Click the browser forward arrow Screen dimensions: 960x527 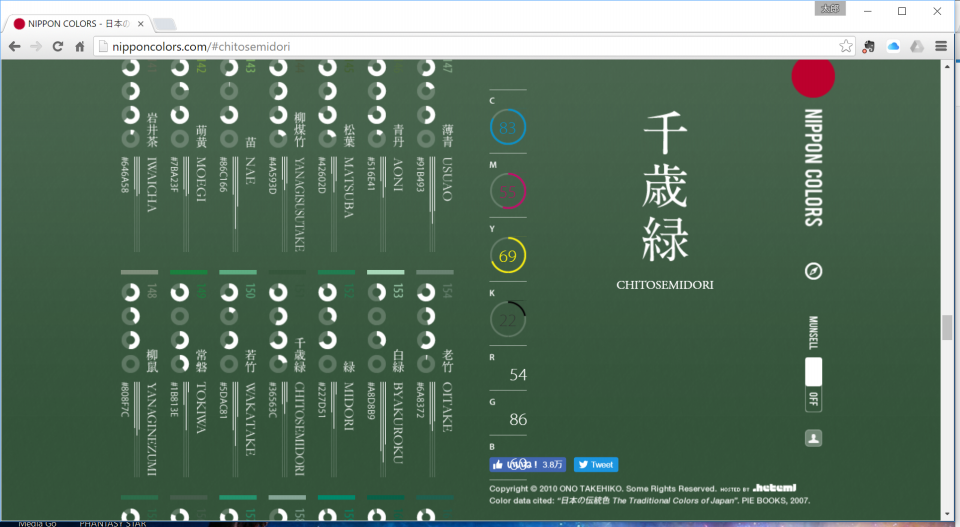point(36,47)
